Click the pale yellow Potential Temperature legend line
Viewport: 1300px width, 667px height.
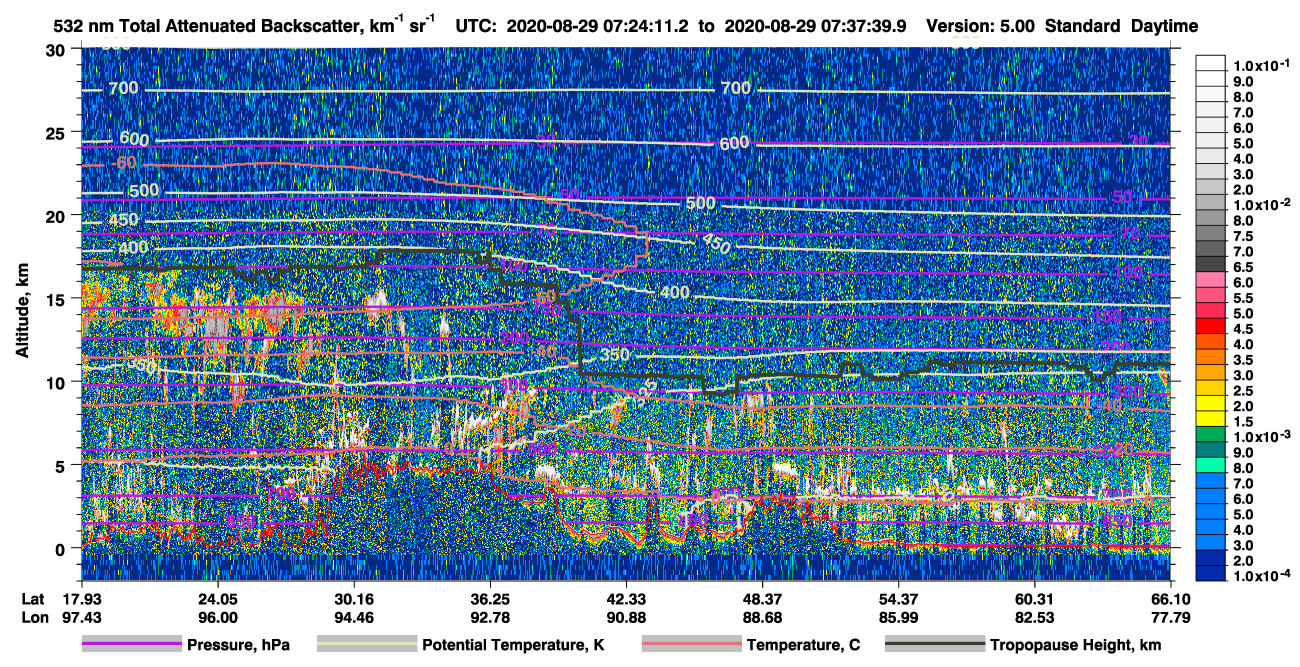point(367,645)
